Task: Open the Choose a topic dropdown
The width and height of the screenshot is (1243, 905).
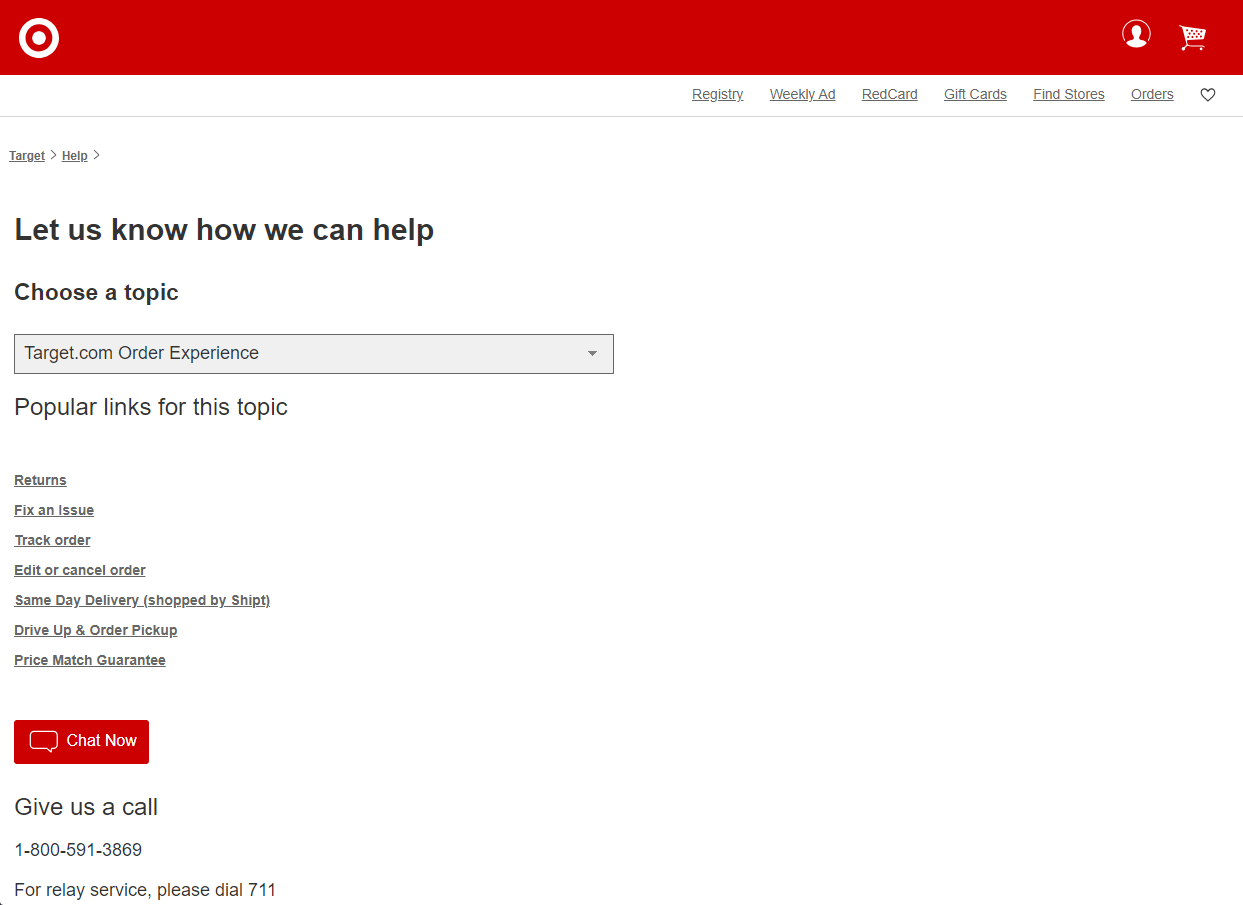Action: tap(313, 354)
